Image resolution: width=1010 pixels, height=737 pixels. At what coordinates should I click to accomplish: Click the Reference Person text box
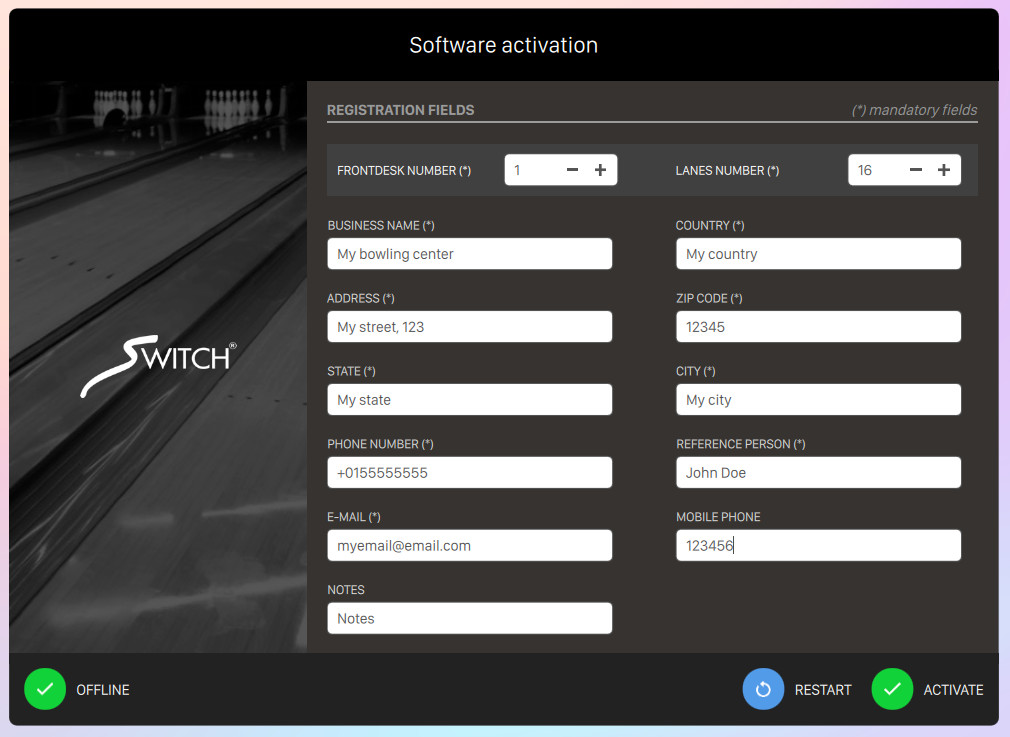[x=818, y=473]
